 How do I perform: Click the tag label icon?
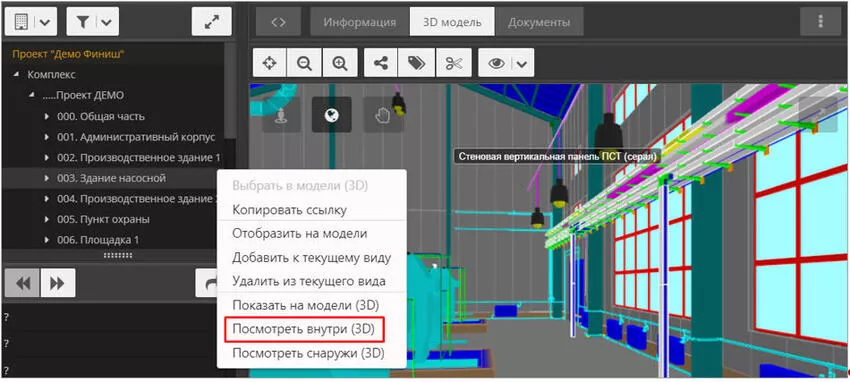click(x=416, y=63)
